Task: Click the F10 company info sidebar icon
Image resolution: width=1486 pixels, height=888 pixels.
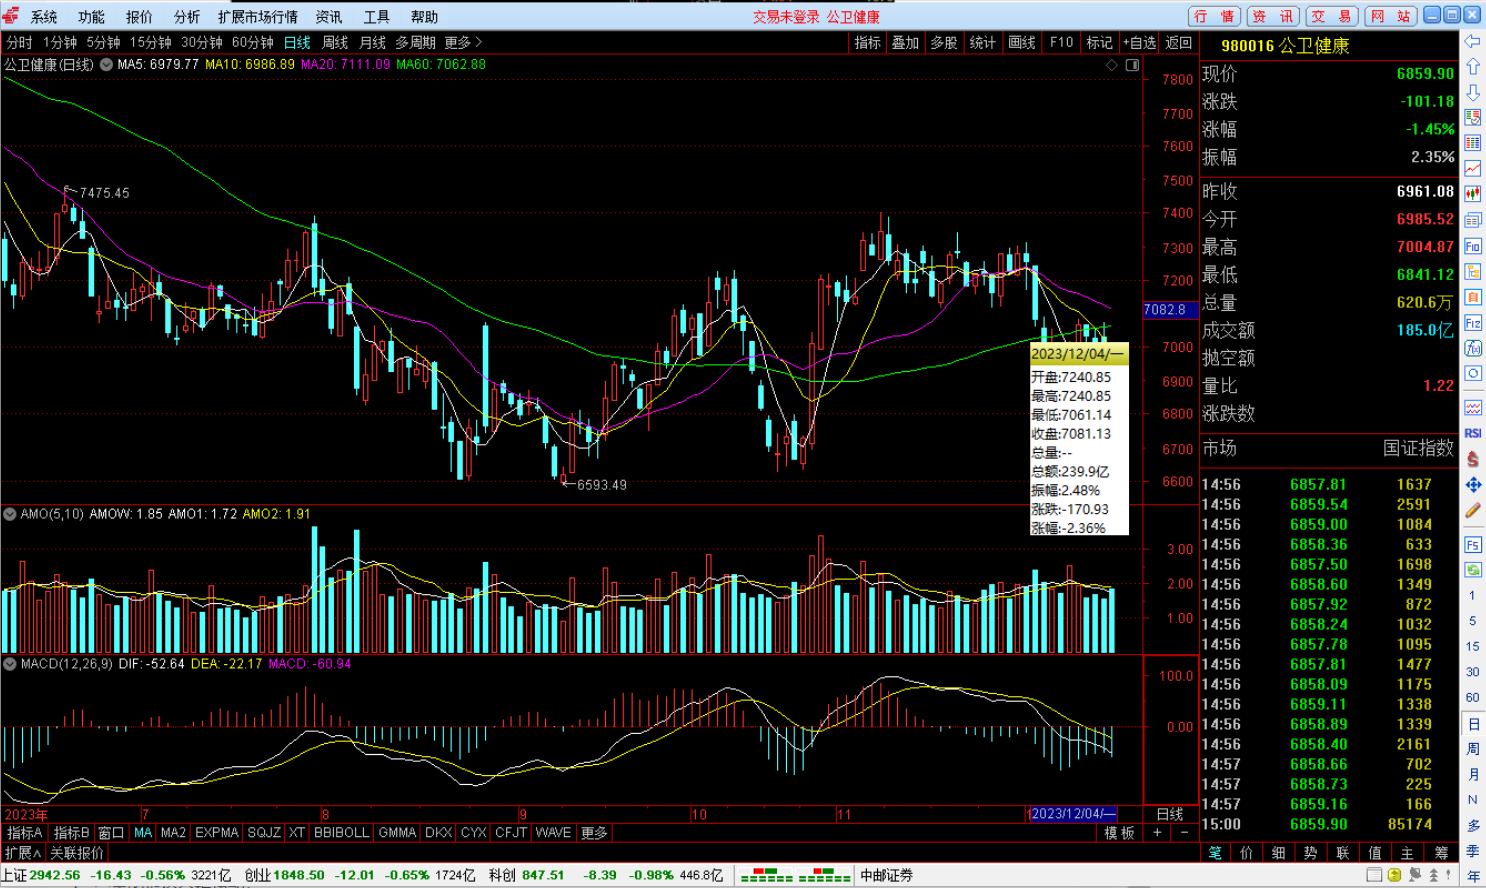Action: pos(1473,246)
